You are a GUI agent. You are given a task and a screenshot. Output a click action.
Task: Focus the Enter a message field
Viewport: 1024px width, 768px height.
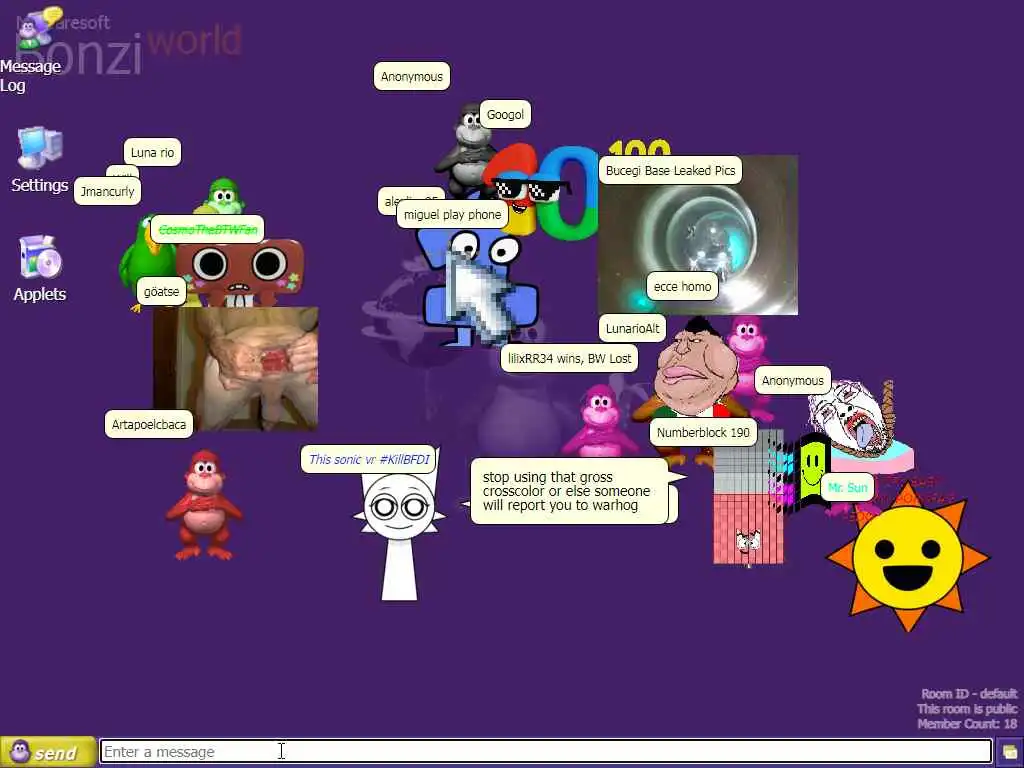pos(545,752)
